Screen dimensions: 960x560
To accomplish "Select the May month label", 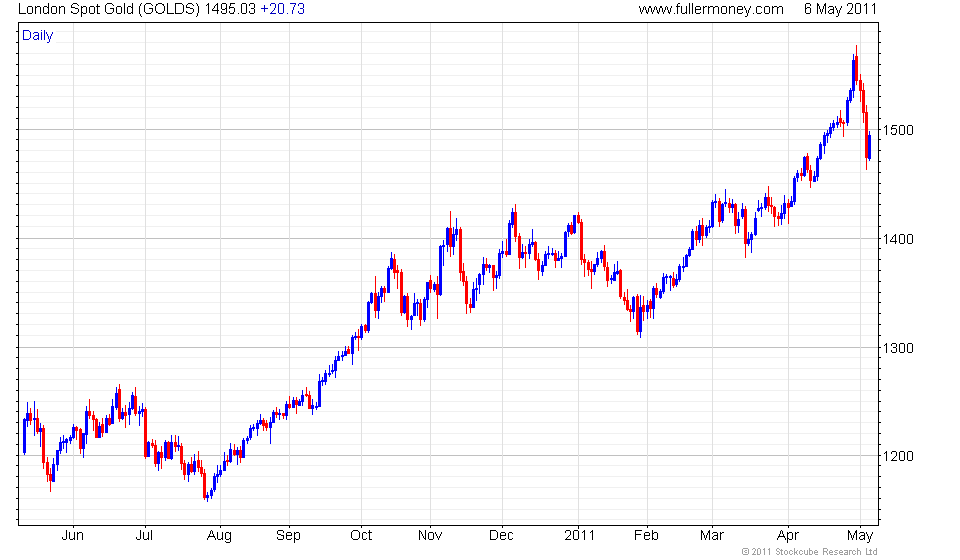I will [860, 536].
